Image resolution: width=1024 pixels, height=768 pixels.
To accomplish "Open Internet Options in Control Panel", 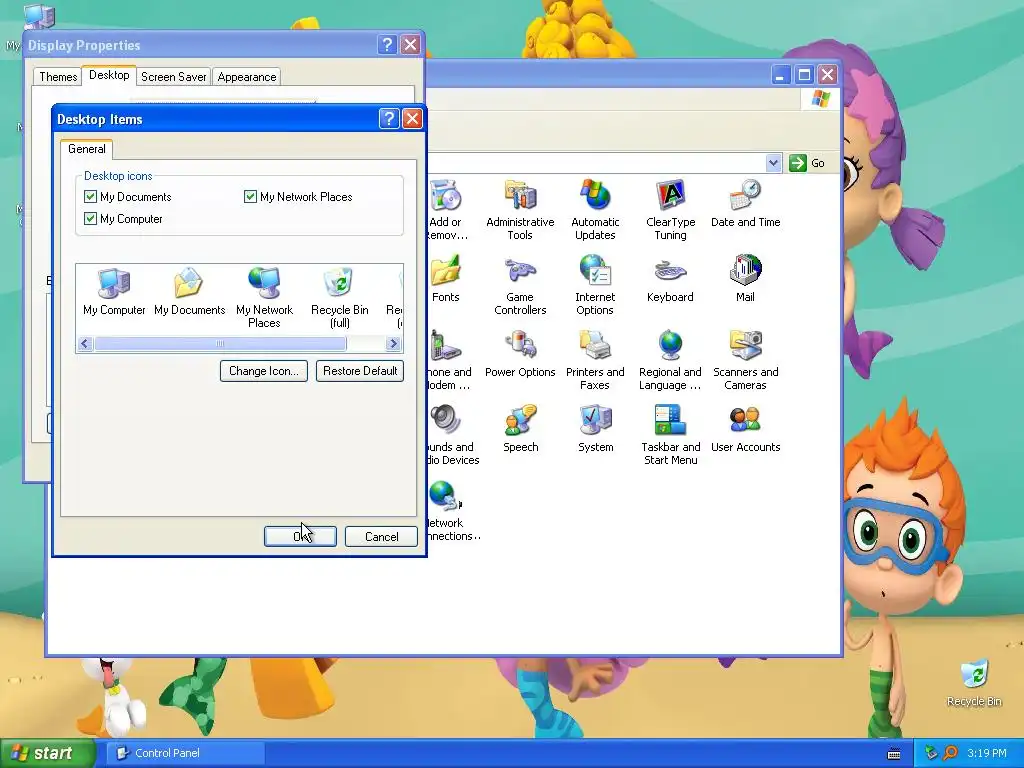I will pos(595,285).
